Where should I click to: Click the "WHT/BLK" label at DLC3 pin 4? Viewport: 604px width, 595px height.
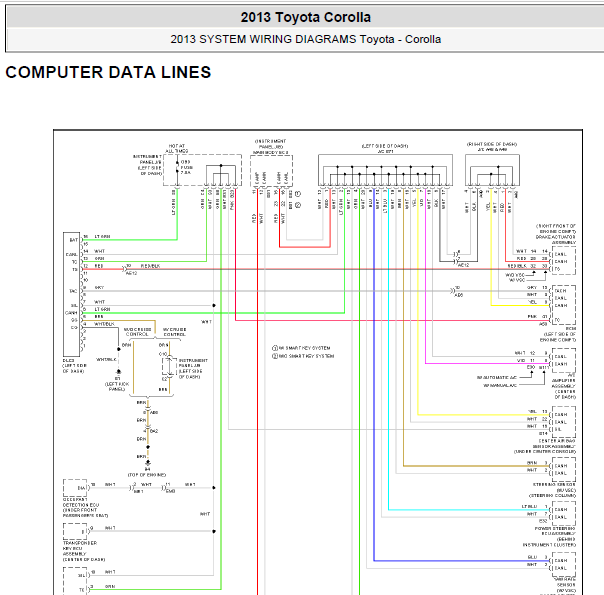tap(104, 324)
